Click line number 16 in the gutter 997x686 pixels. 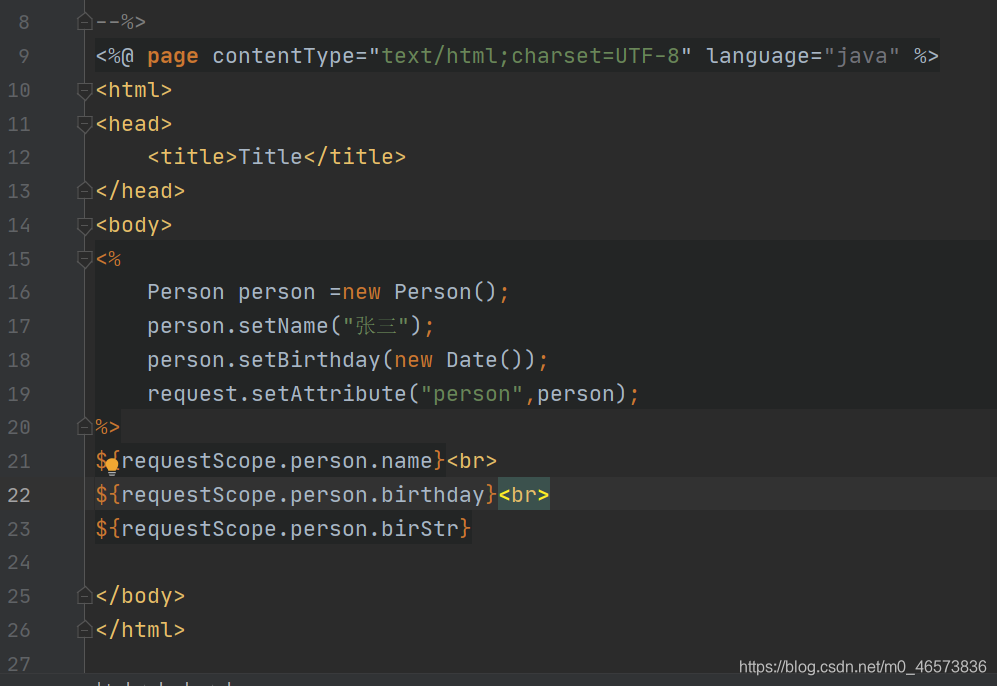(19, 292)
